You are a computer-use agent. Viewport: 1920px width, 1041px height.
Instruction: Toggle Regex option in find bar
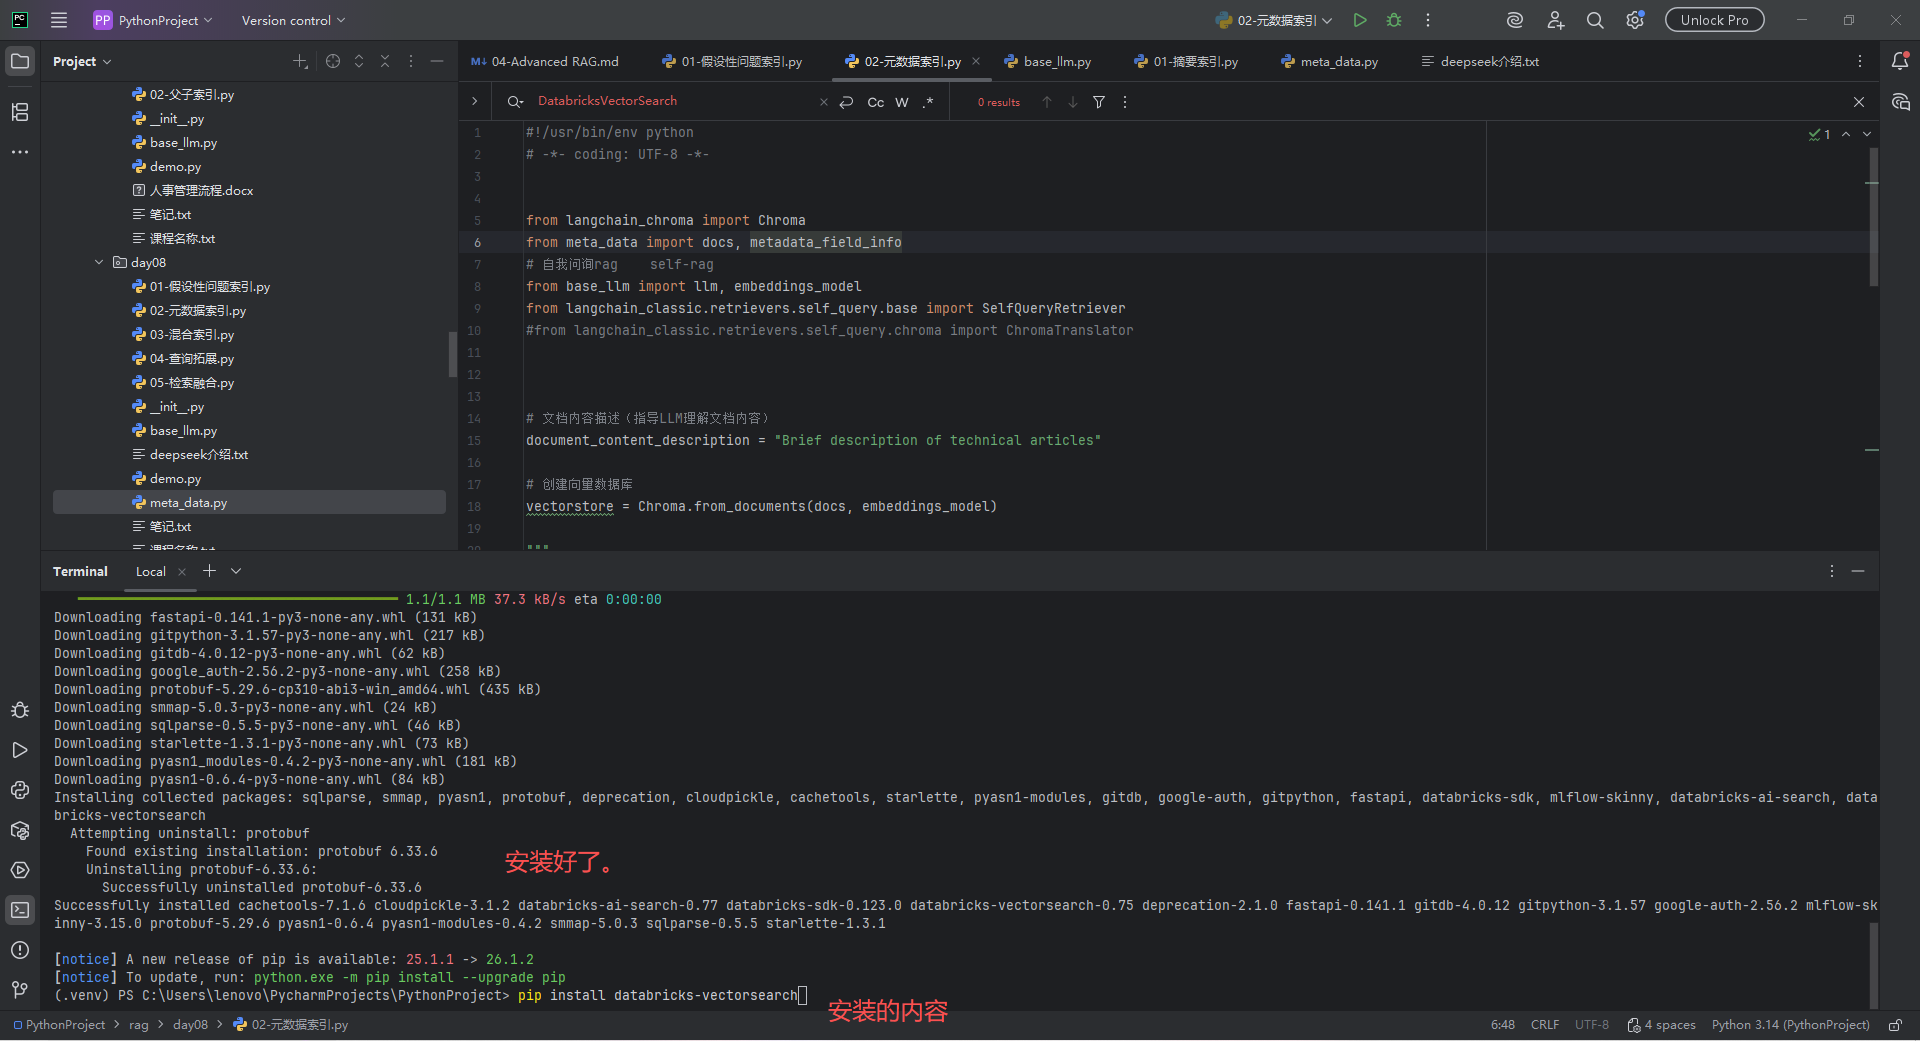(928, 102)
